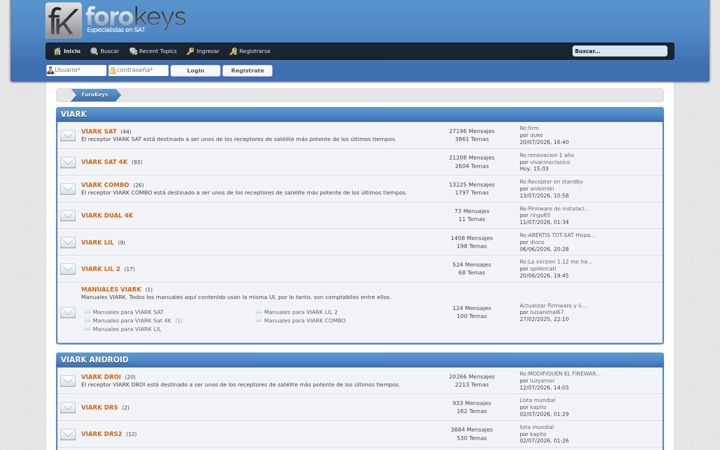Open subforum Manuales para VIARK LIL 2
Viewport: 720px width, 450px height.
(x=301, y=312)
